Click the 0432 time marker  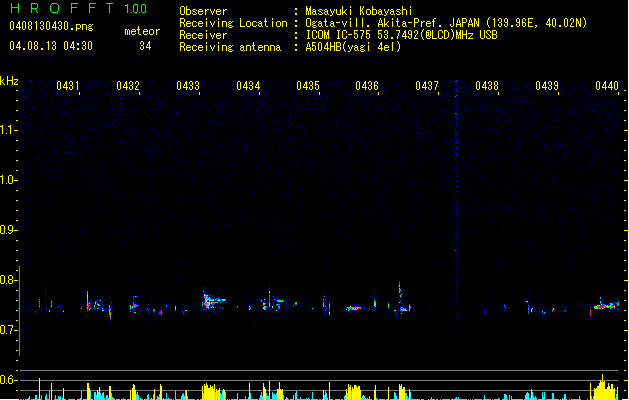128,86
